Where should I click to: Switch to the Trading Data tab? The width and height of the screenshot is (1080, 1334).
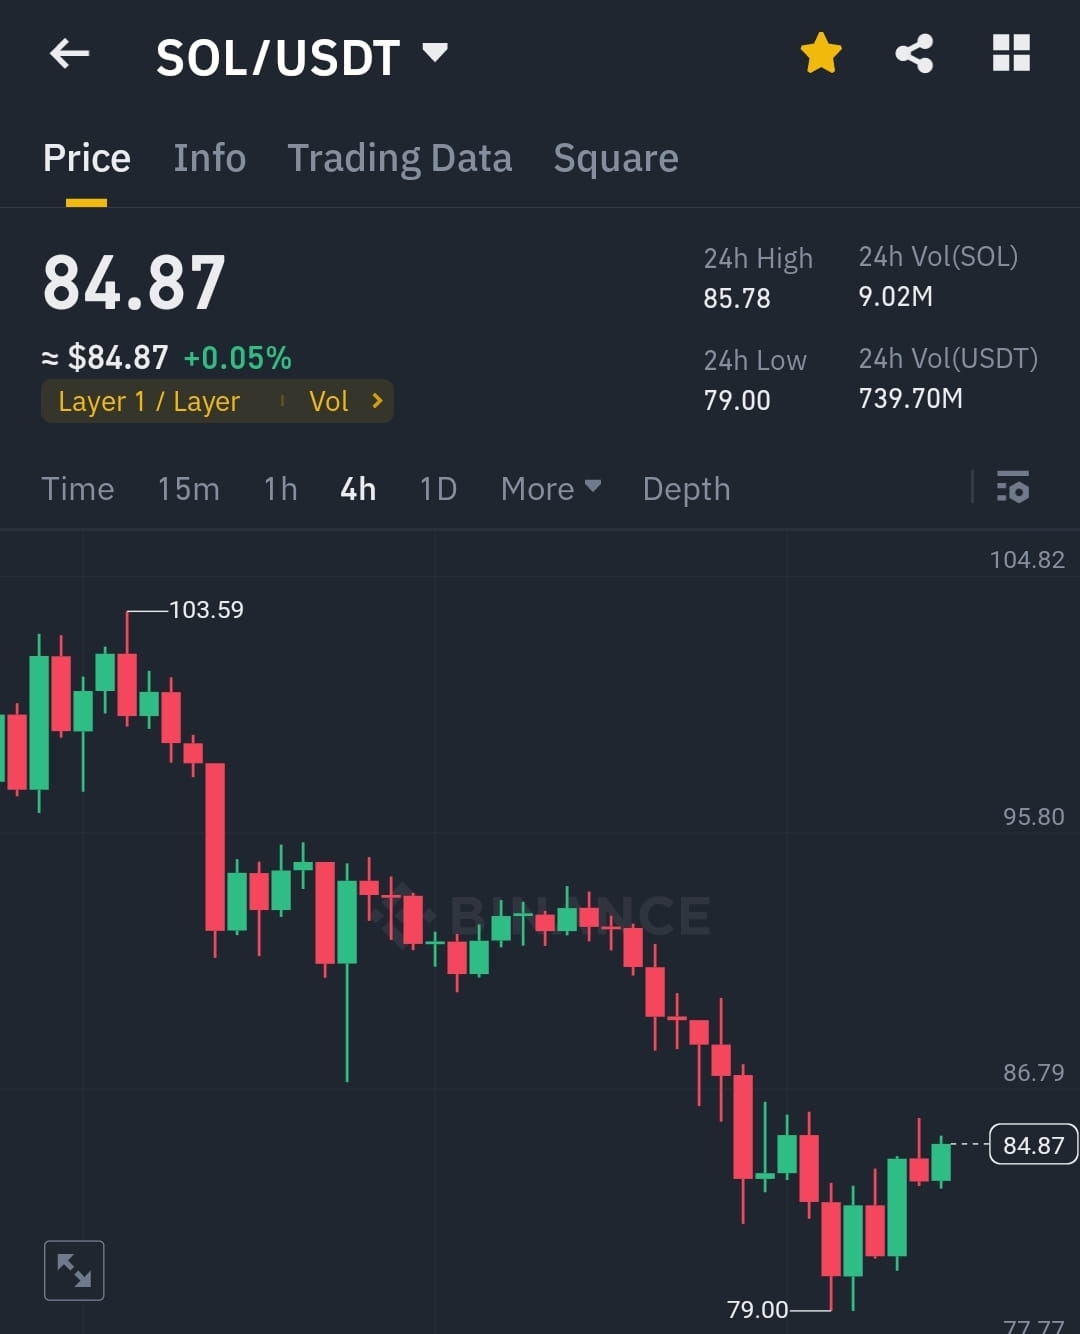tap(400, 158)
